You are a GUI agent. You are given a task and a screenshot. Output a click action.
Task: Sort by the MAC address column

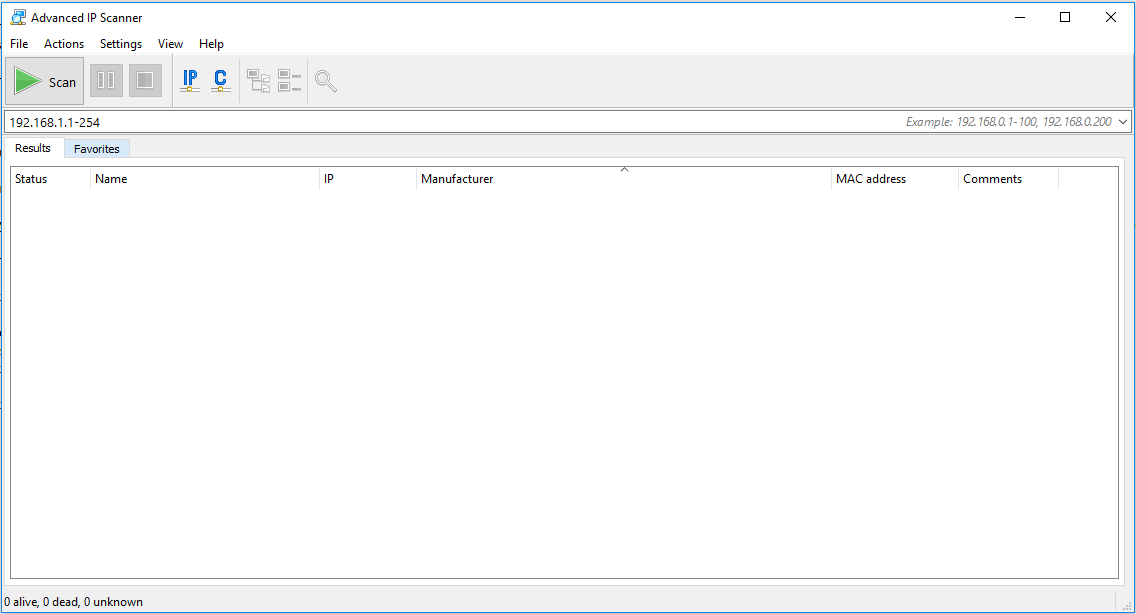[894, 178]
